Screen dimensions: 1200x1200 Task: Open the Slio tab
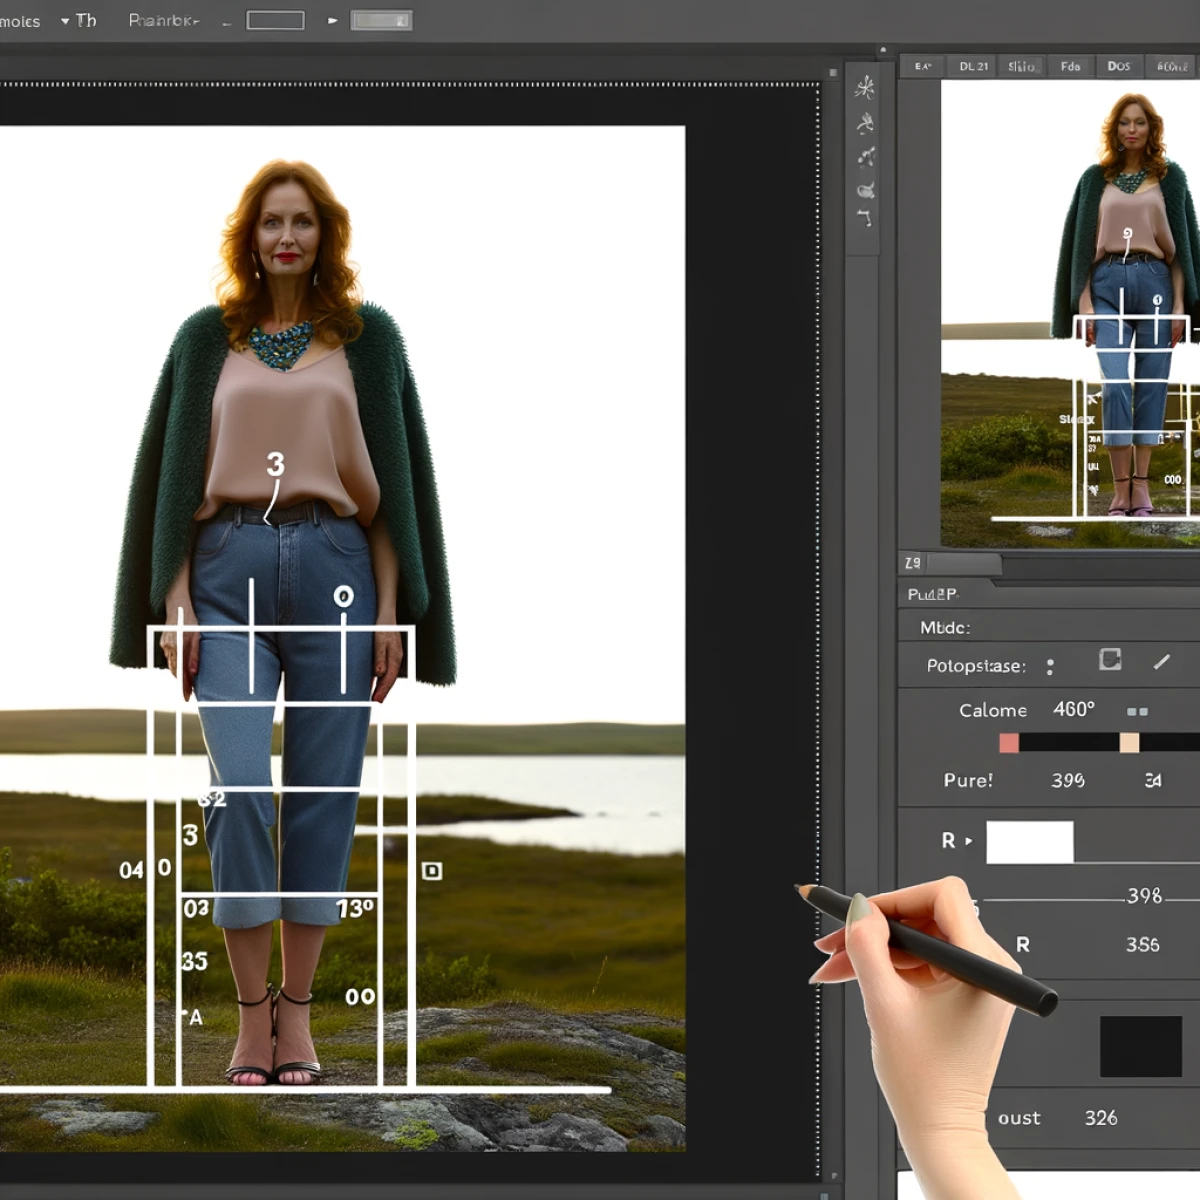(1021, 66)
